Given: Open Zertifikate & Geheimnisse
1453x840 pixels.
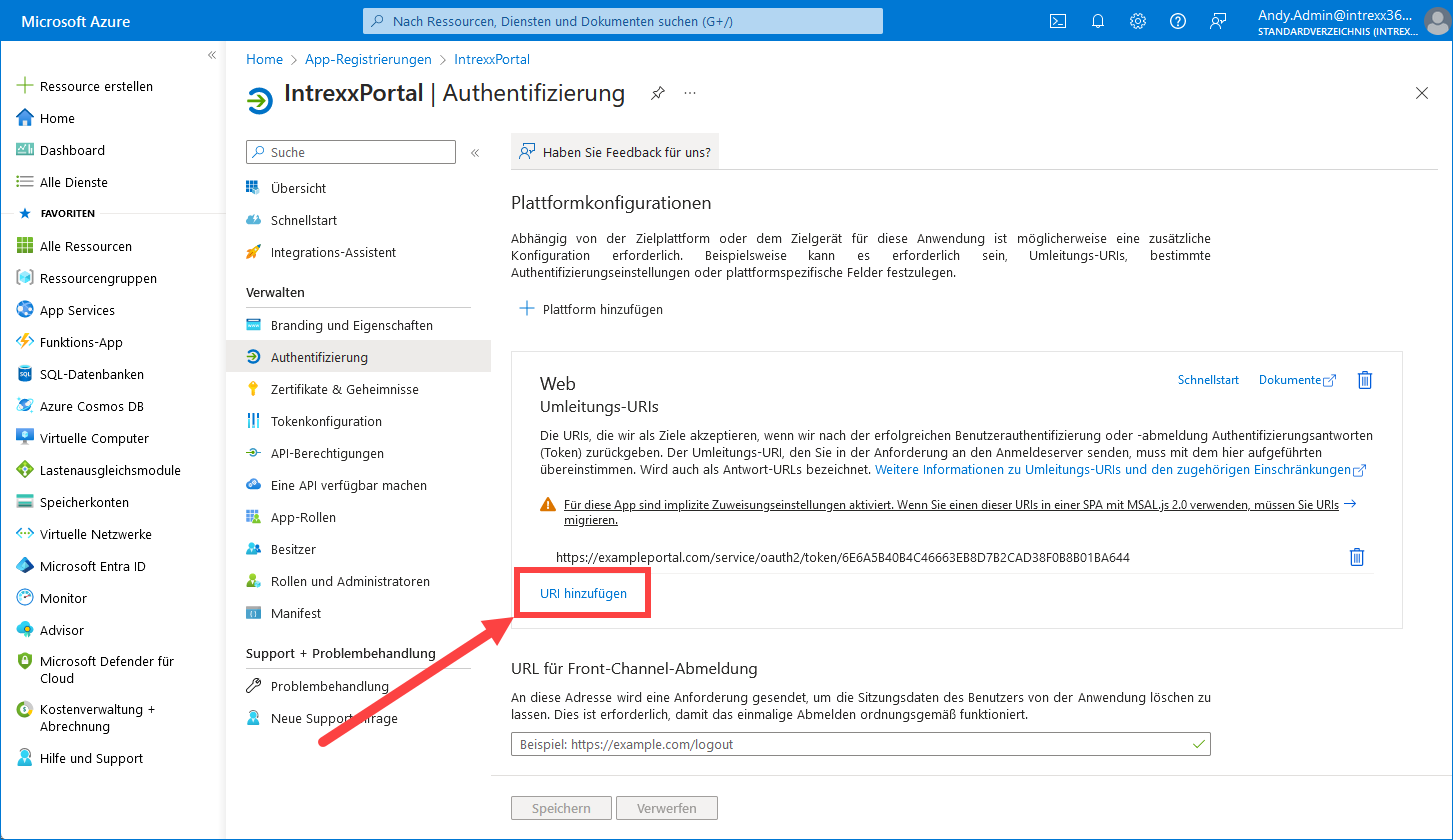Looking at the screenshot, I should pos(332,389).
